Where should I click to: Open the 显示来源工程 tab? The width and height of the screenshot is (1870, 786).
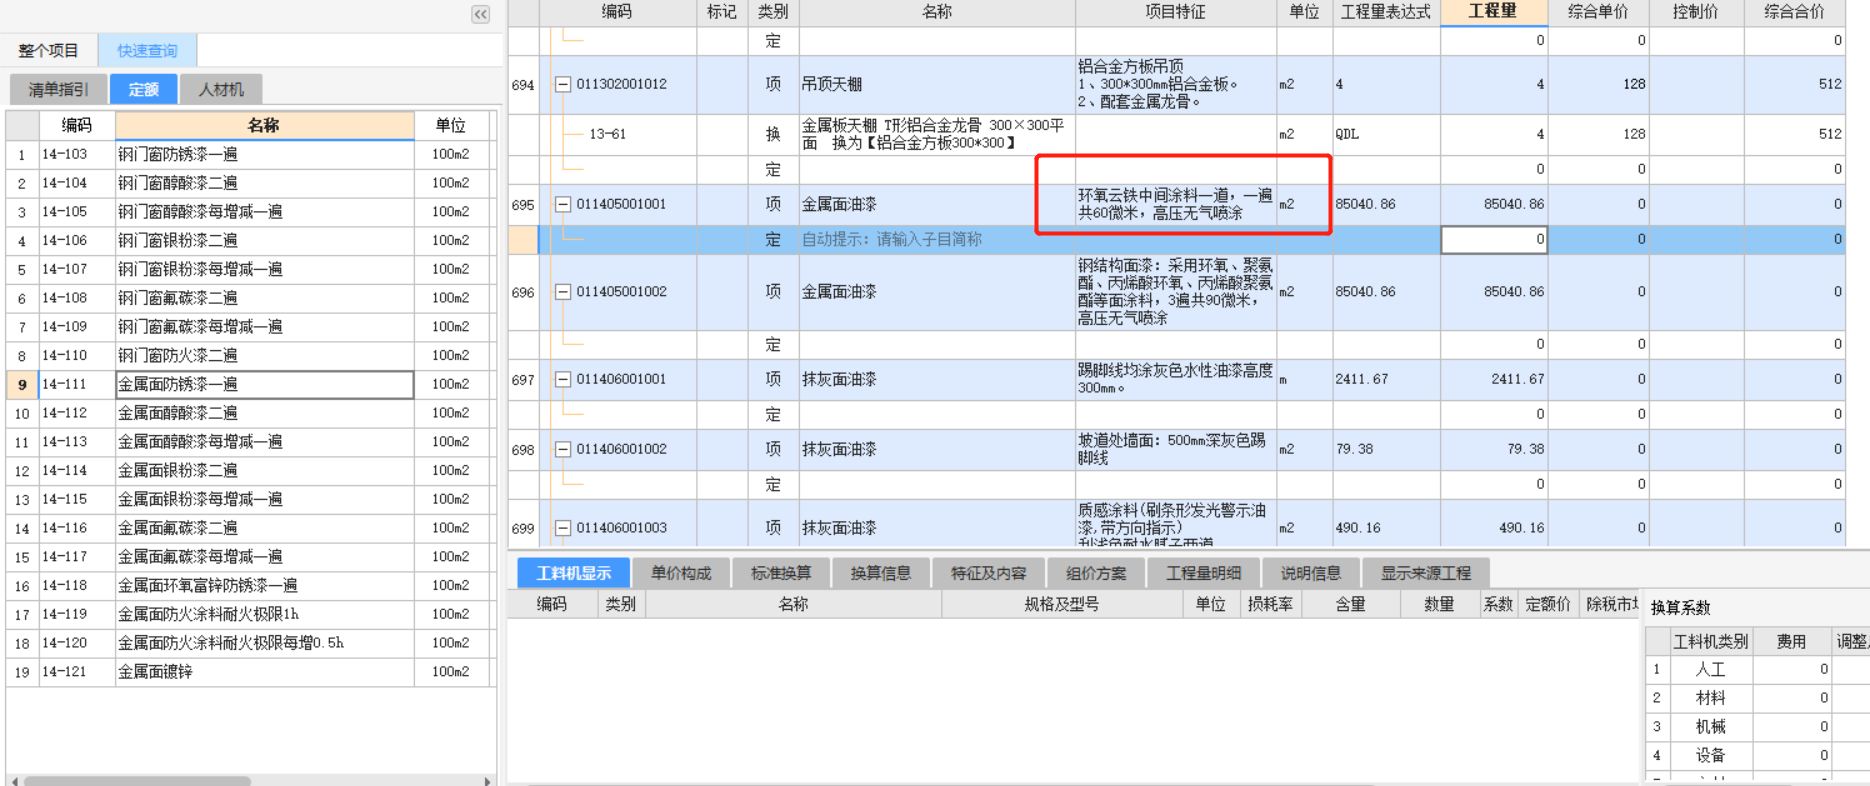[x=1426, y=573]
